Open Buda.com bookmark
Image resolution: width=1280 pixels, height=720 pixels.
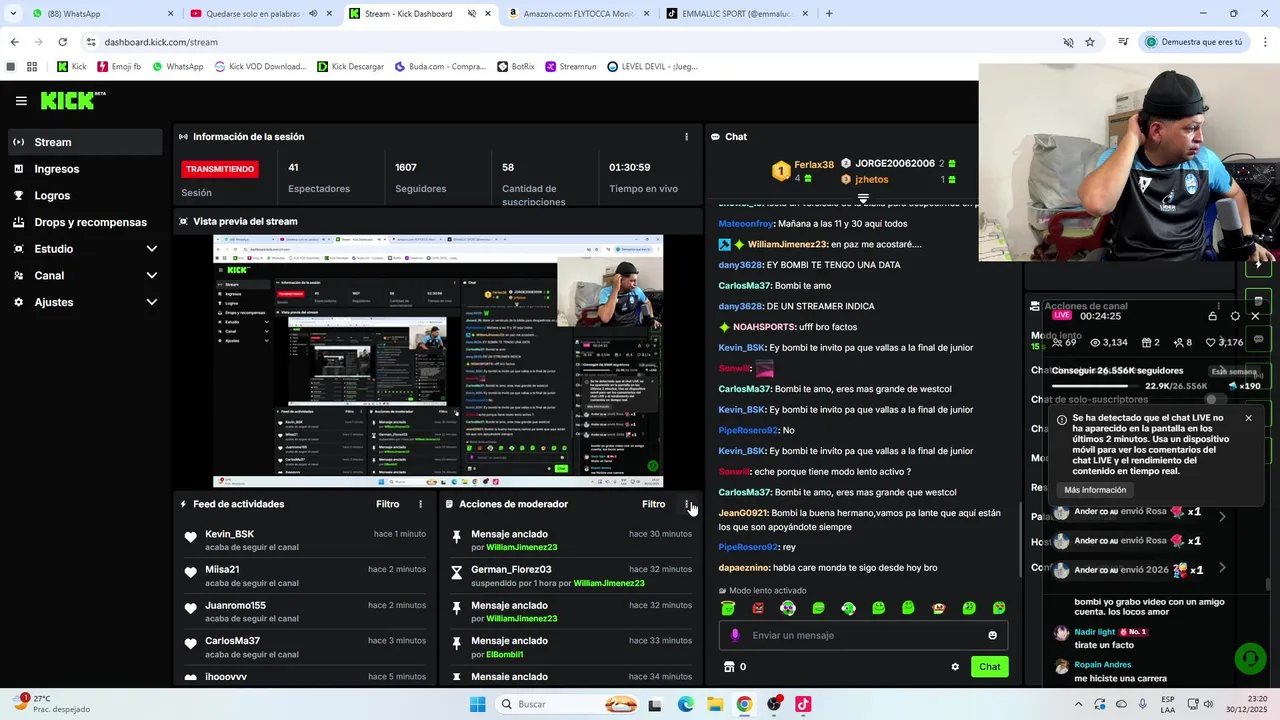click(440, 67)
